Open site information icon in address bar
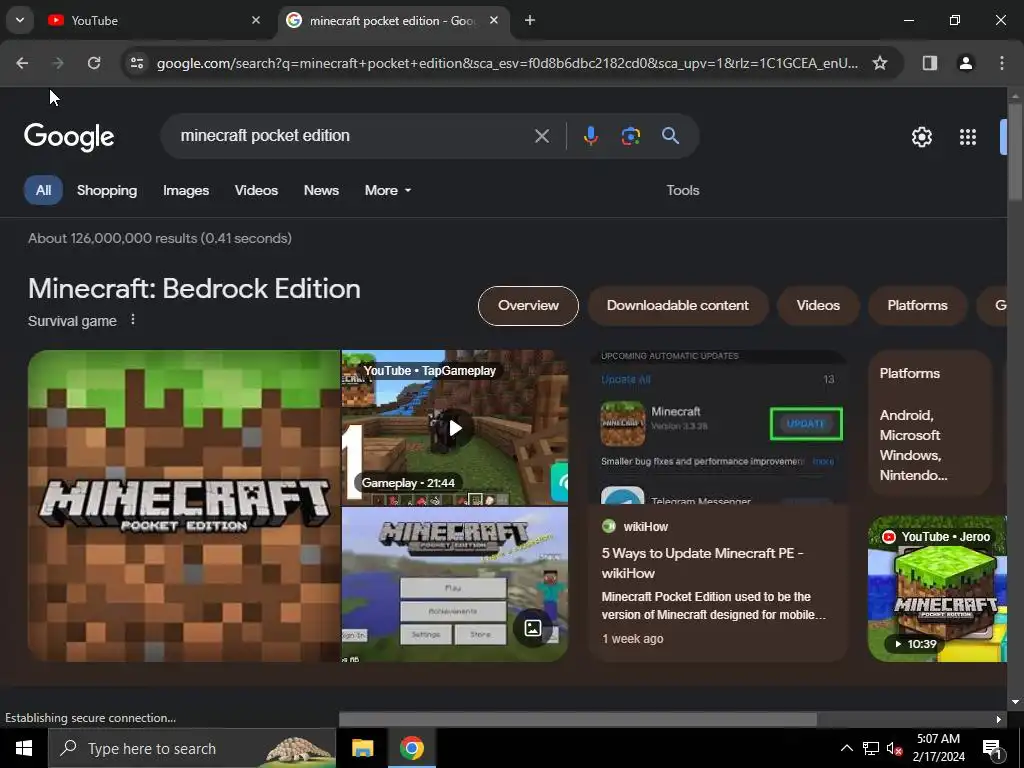 pyautogui.click(x=137, y=63)
